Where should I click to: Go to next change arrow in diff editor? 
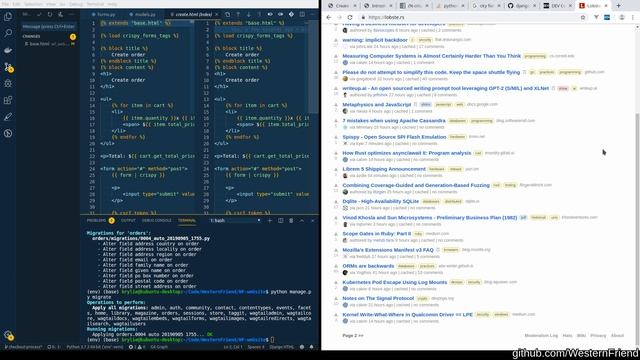coord(249,14)
